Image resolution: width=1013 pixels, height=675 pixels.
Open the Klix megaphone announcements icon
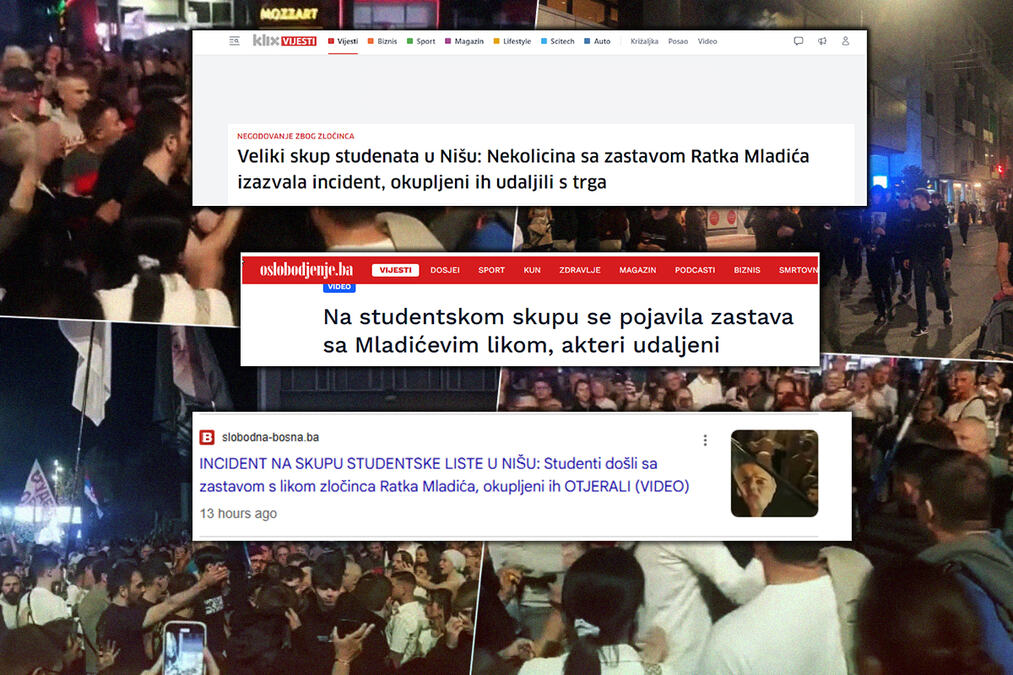[822, 41]
